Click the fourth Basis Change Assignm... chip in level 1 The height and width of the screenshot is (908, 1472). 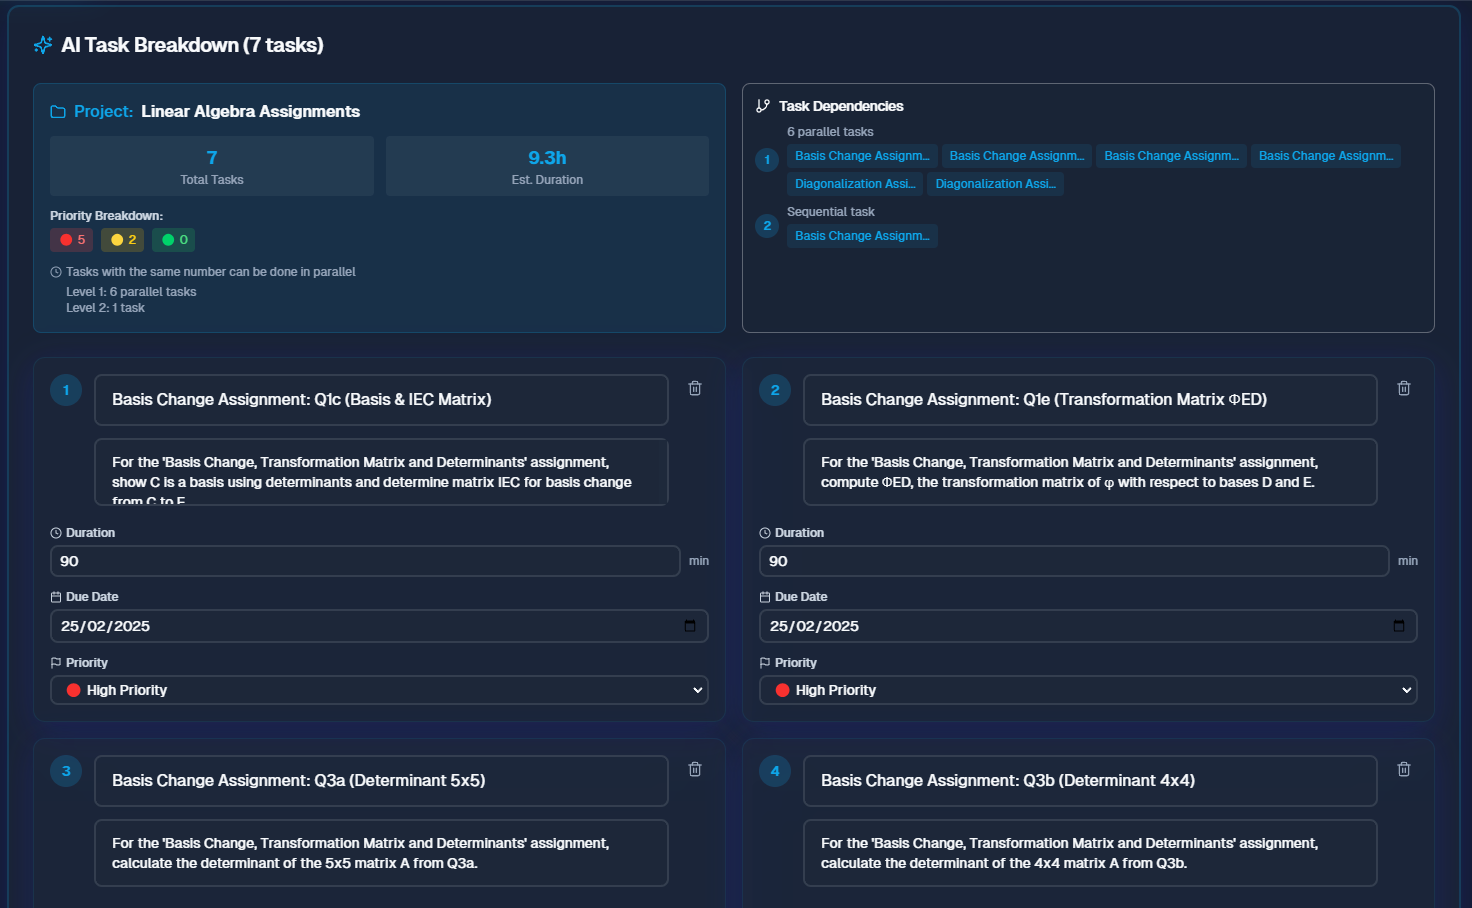1326,156
